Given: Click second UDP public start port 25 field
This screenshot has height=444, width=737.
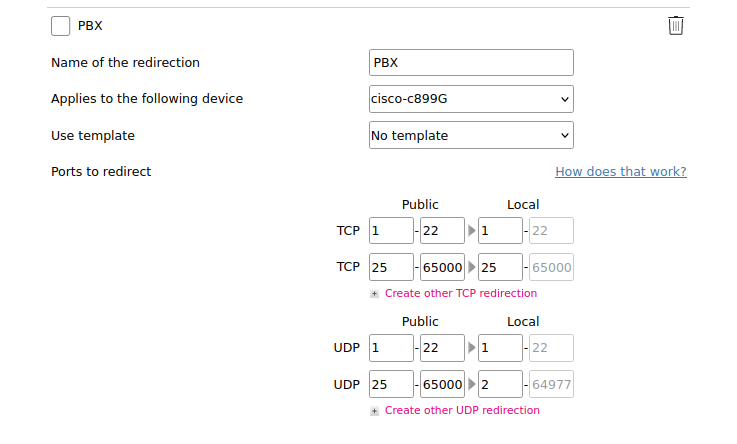Looking at the screenshot, I should click(x=391, y=384).
